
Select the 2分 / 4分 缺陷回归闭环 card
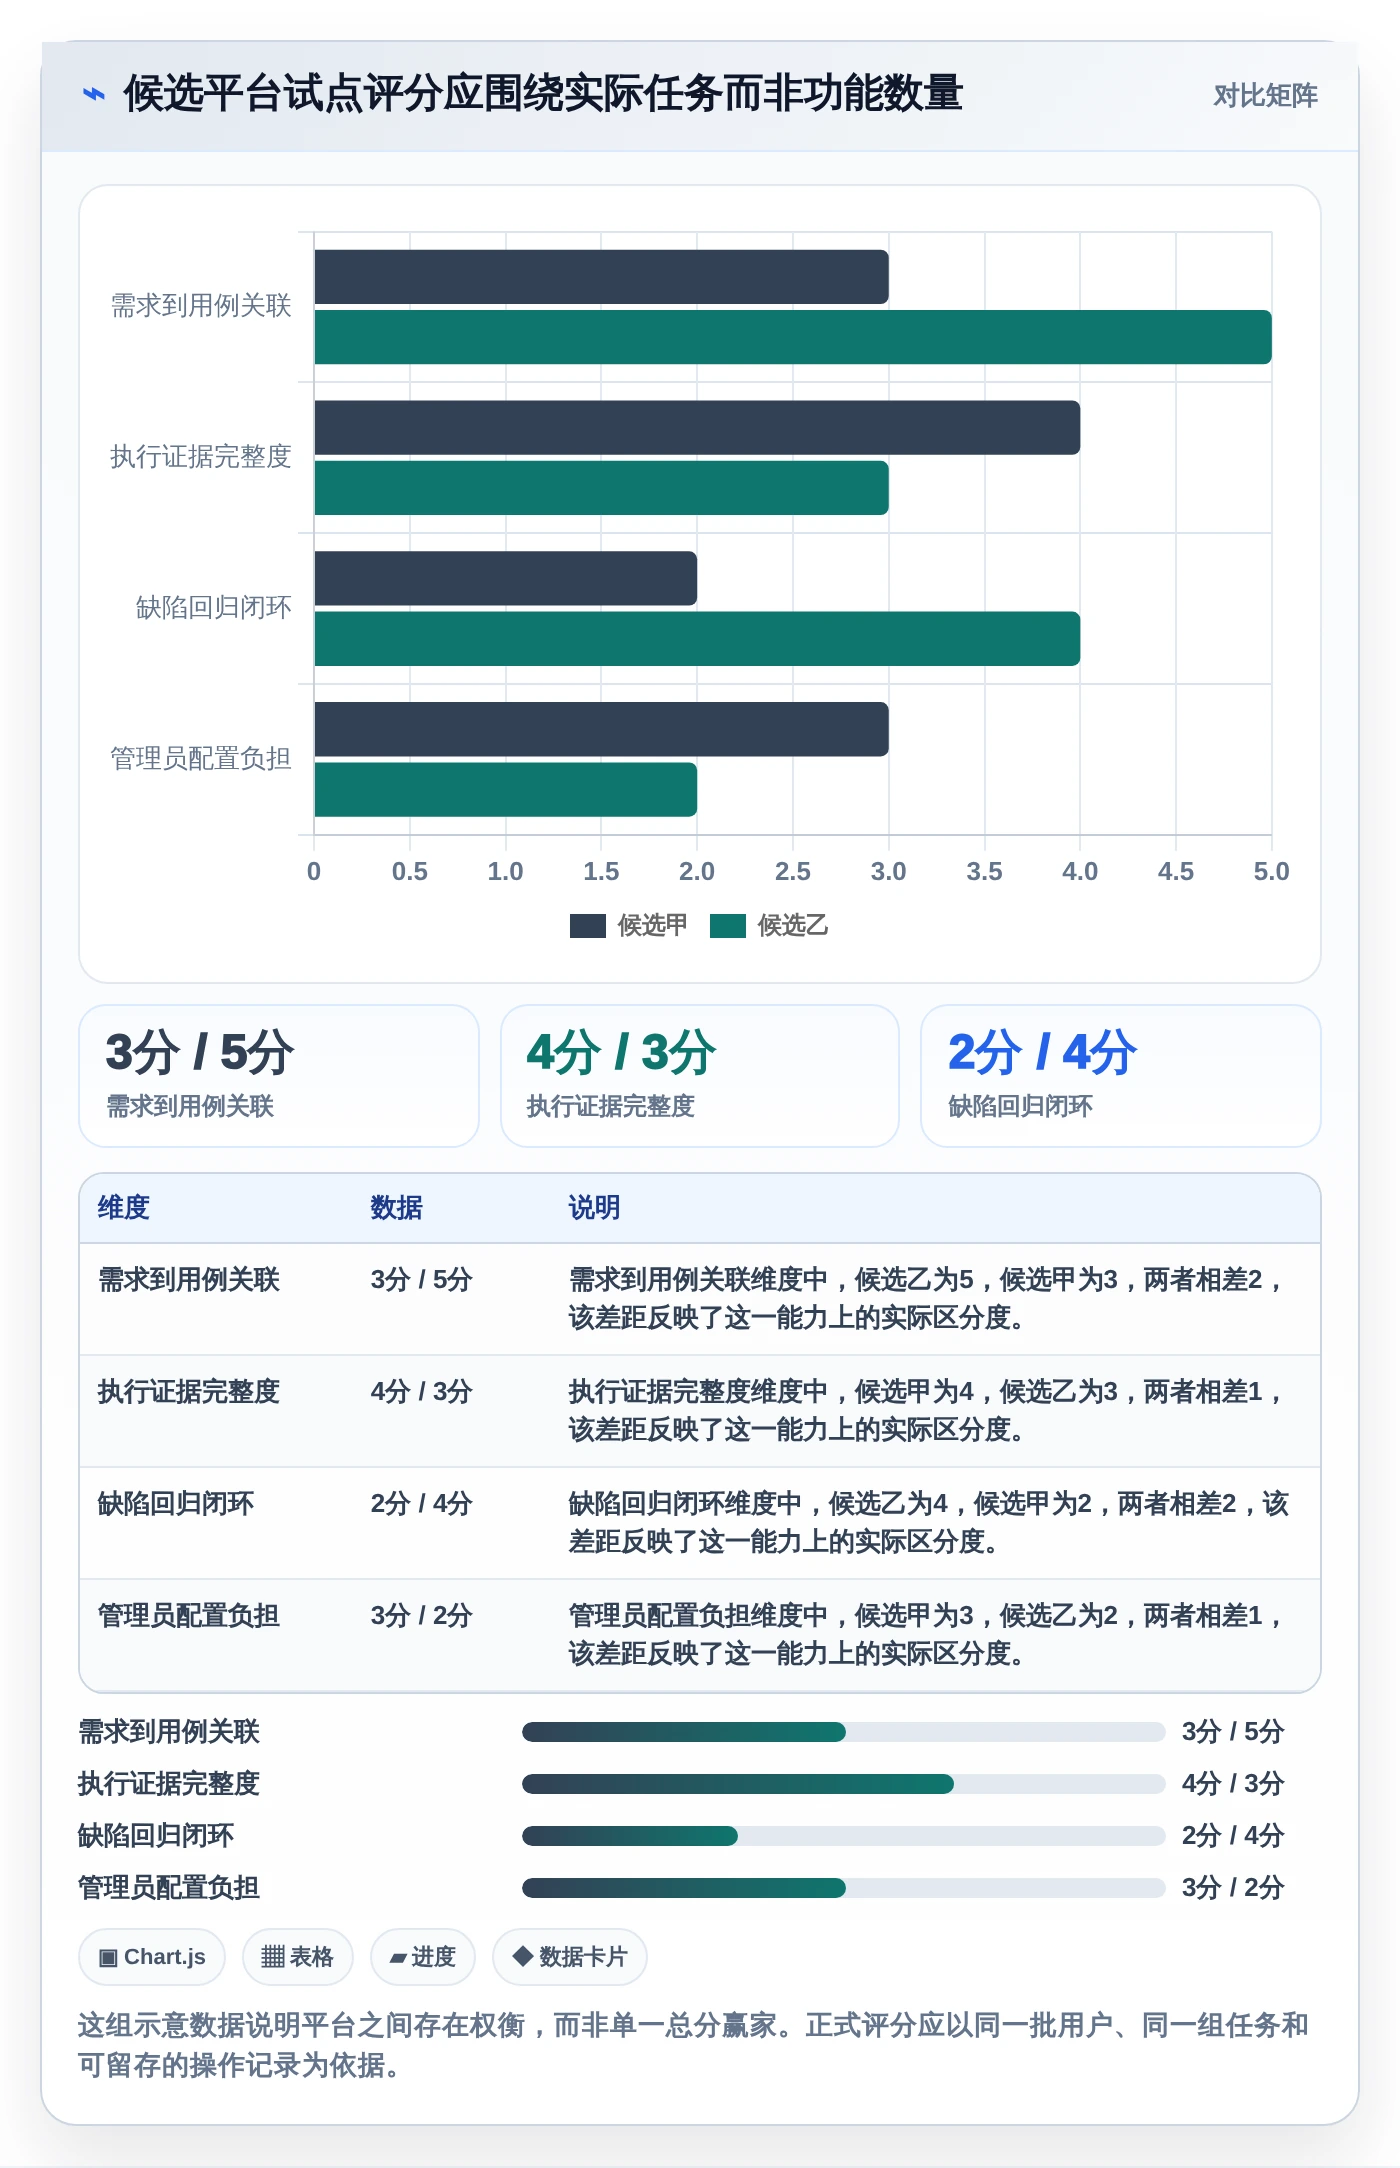point(1121,1076)
